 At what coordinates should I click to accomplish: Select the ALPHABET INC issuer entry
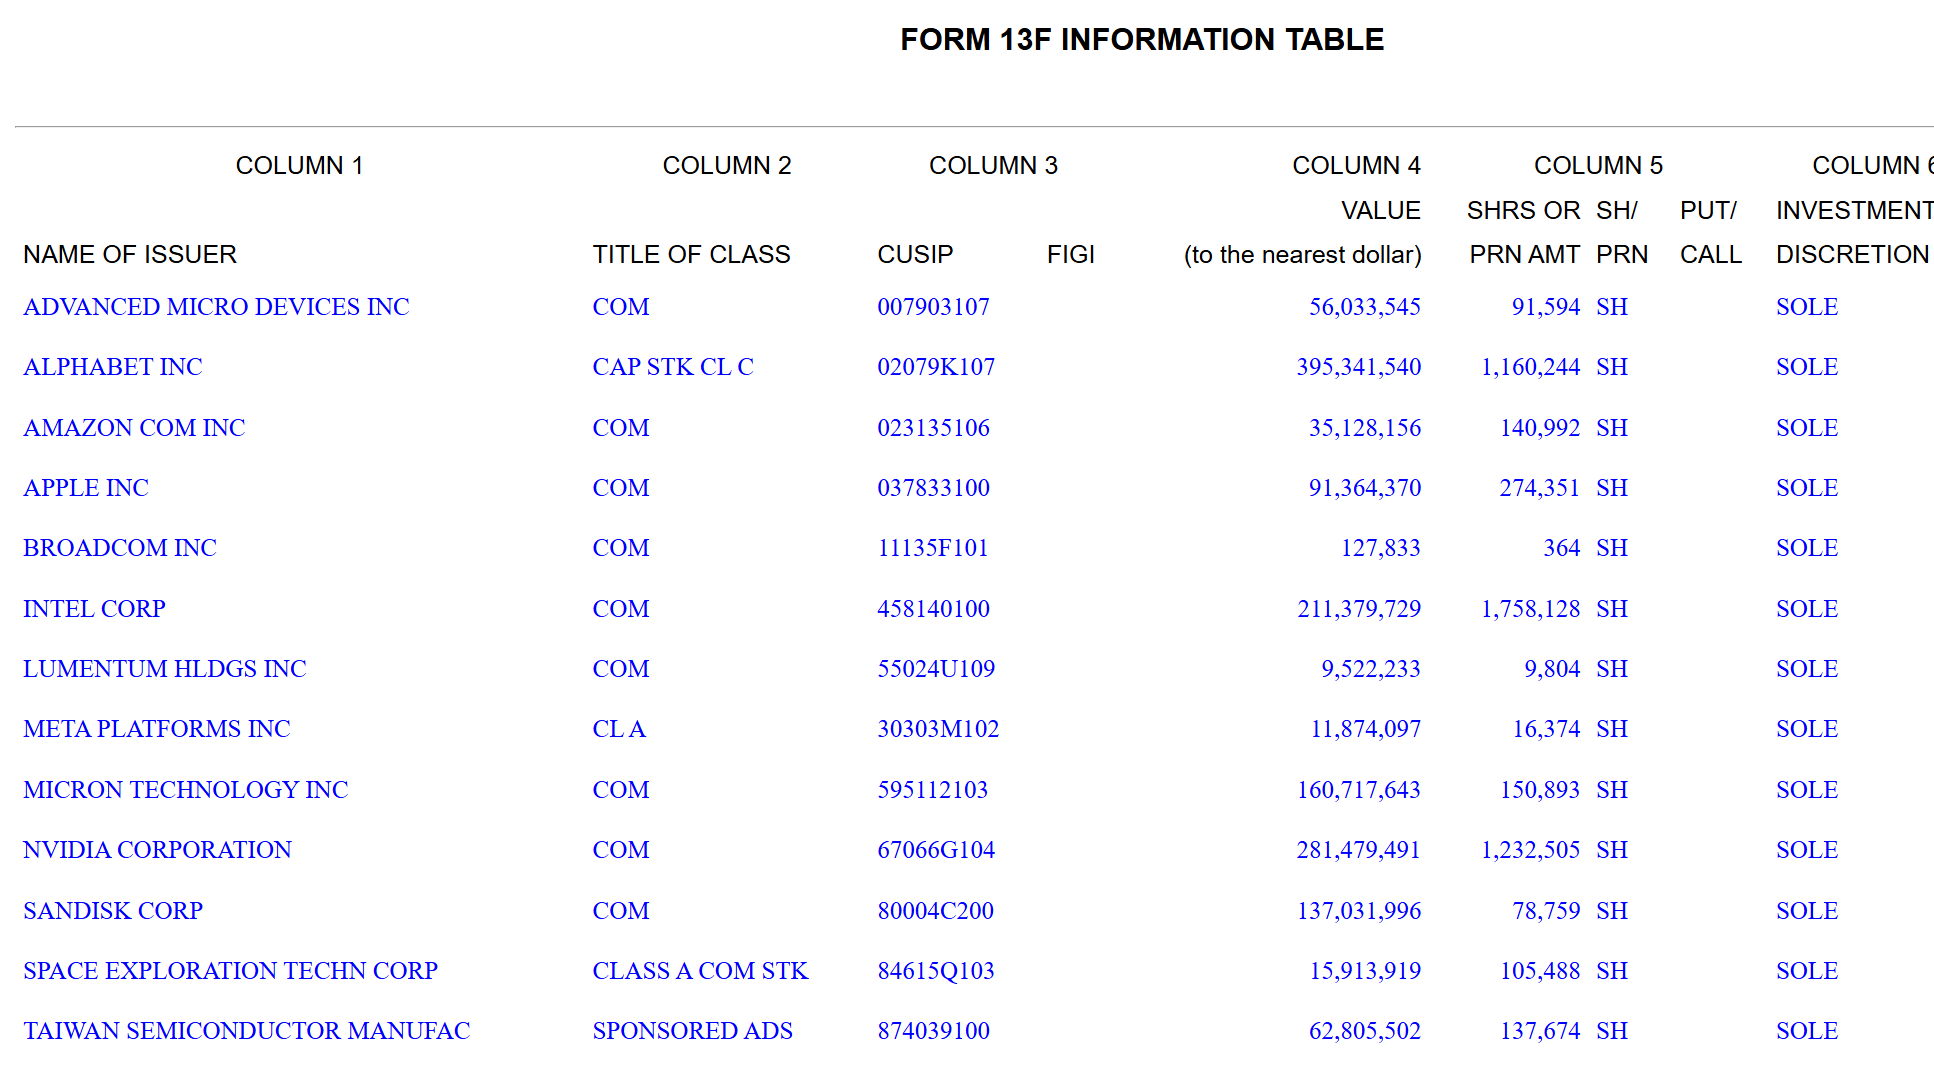[x=113, y=367]
